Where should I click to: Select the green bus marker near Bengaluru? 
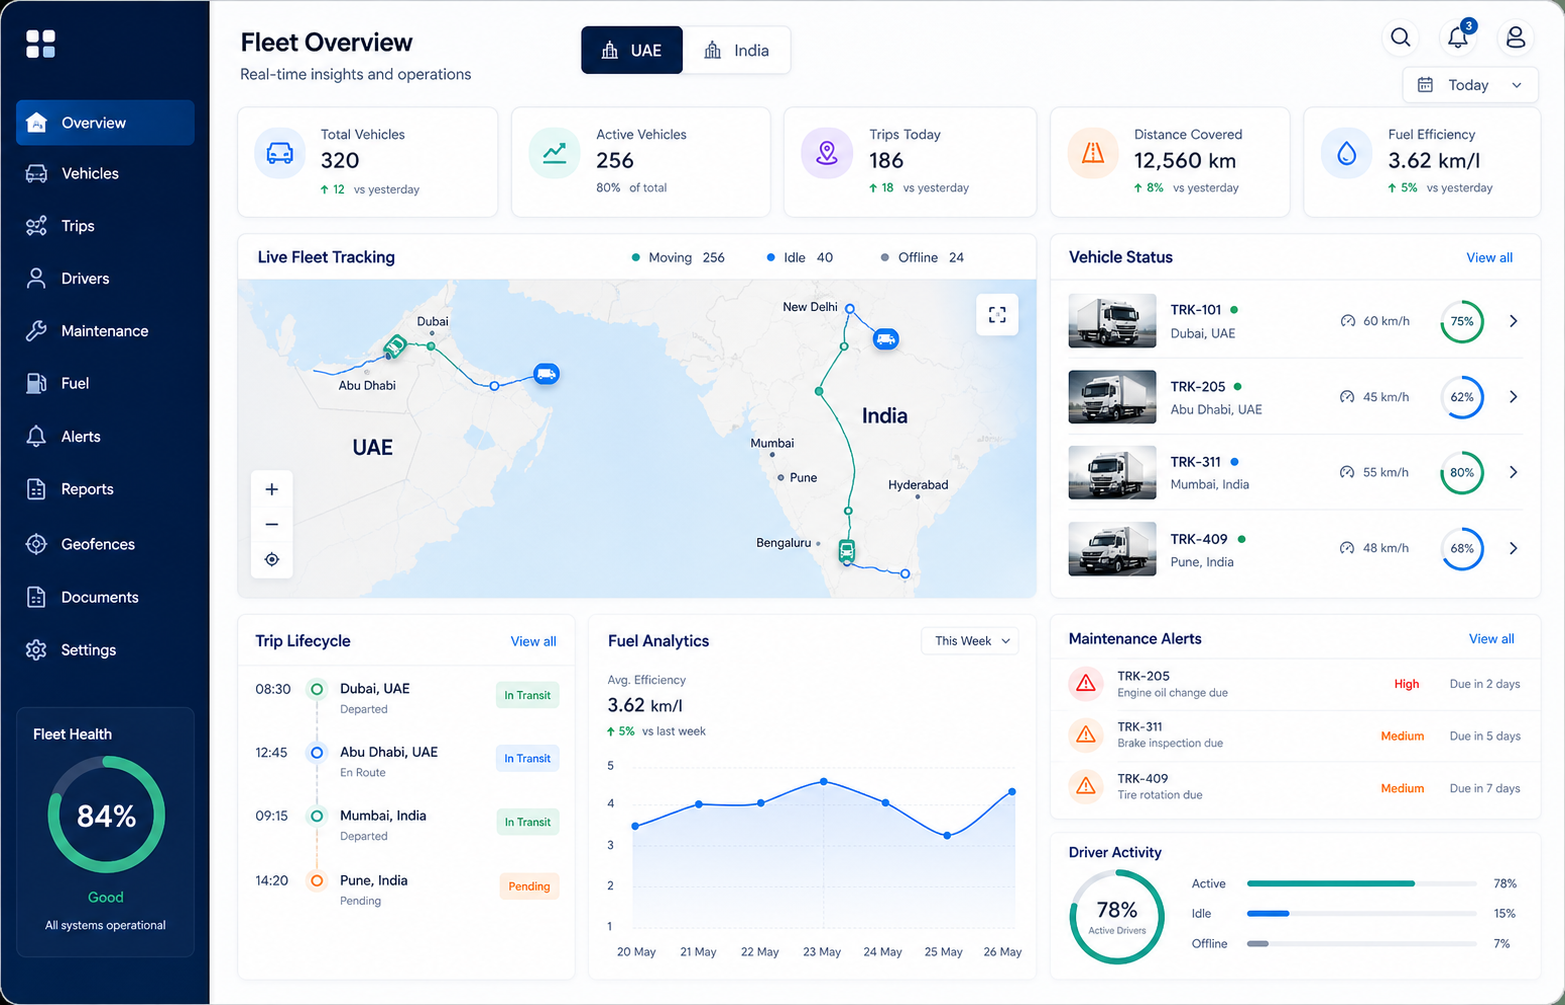coord(847,550)
